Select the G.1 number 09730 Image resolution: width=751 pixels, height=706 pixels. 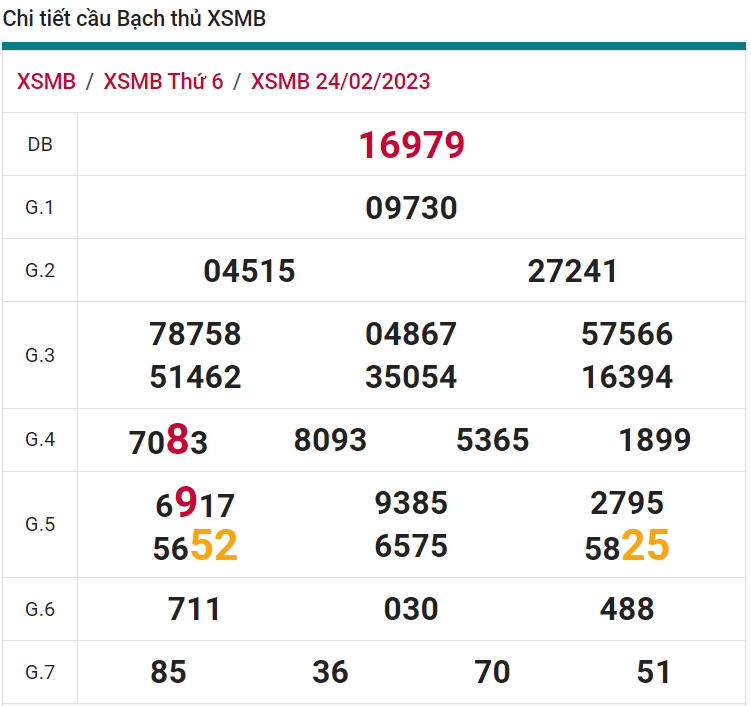coord(411,208)
